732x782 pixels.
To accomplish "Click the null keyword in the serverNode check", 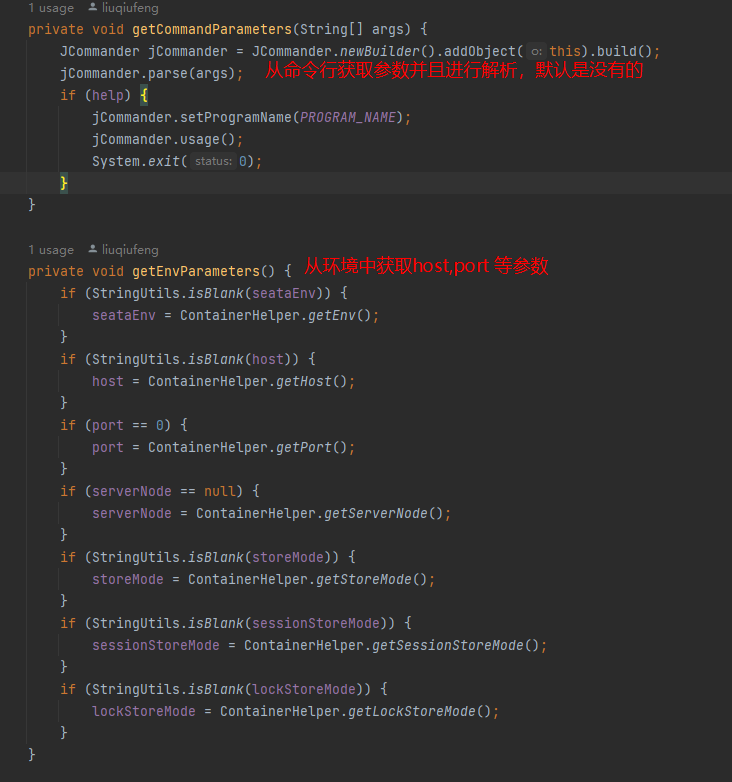I will pos(219,491).
